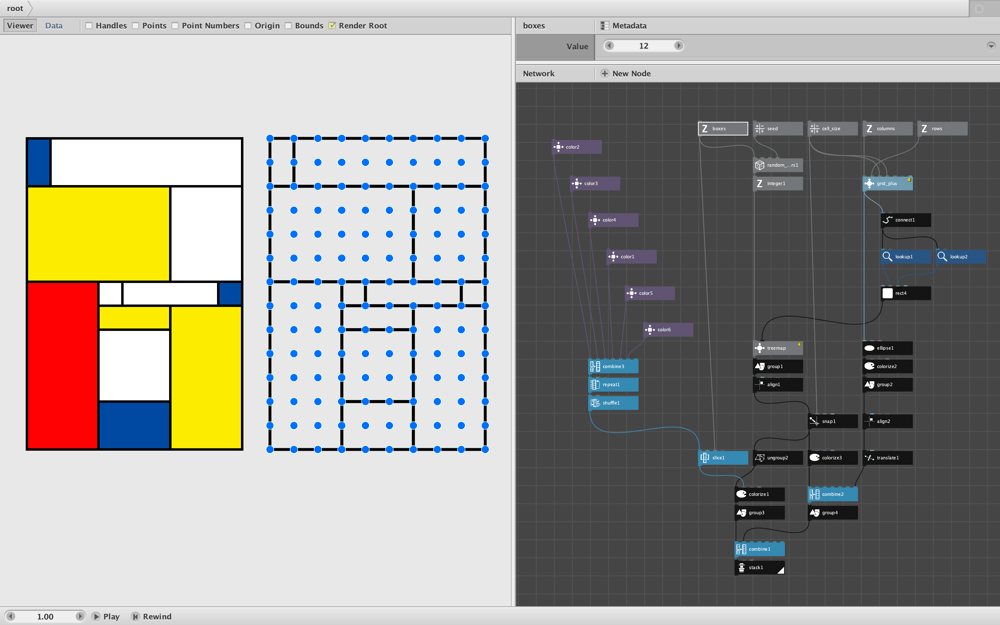Select the grid_plus node
This screenshot has width=1000, height=625.
pyautogui.click(x=887, y=184)
